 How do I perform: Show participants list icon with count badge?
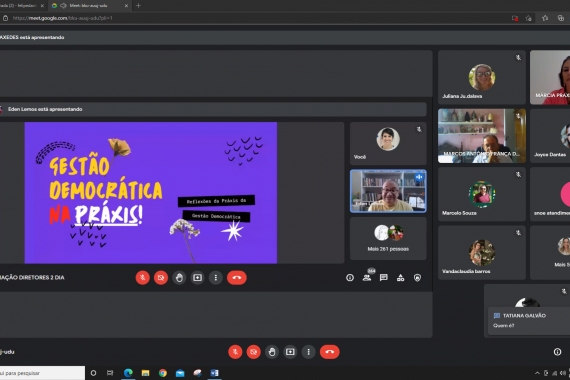point(367,277)
